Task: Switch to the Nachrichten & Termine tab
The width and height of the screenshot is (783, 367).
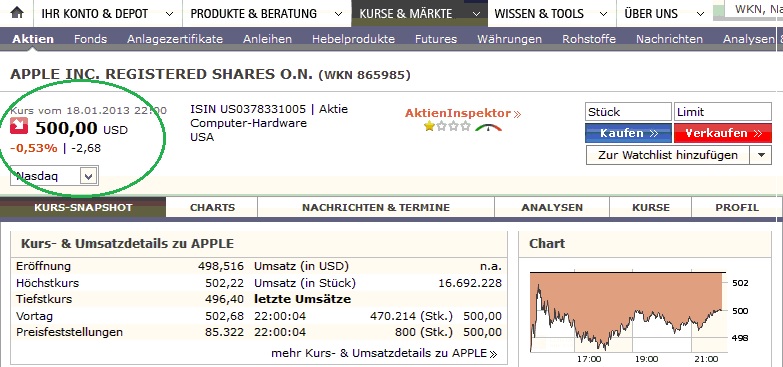Action: click(376, 207)
